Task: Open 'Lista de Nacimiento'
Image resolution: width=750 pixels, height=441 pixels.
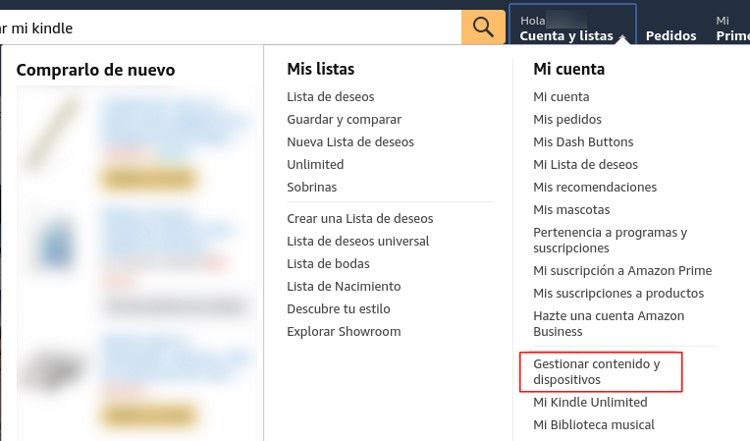Action: (x=343, y=286)
